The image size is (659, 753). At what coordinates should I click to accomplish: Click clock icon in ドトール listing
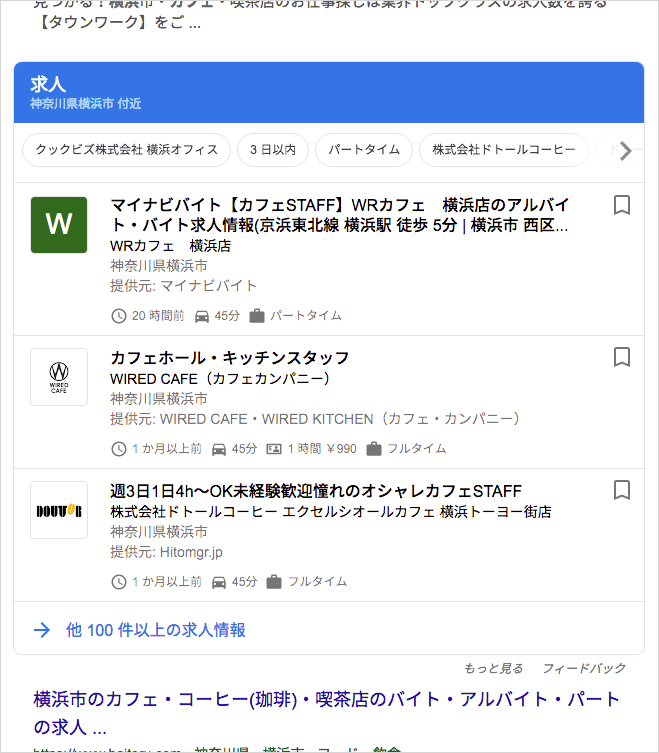click(x=119, y=582)
